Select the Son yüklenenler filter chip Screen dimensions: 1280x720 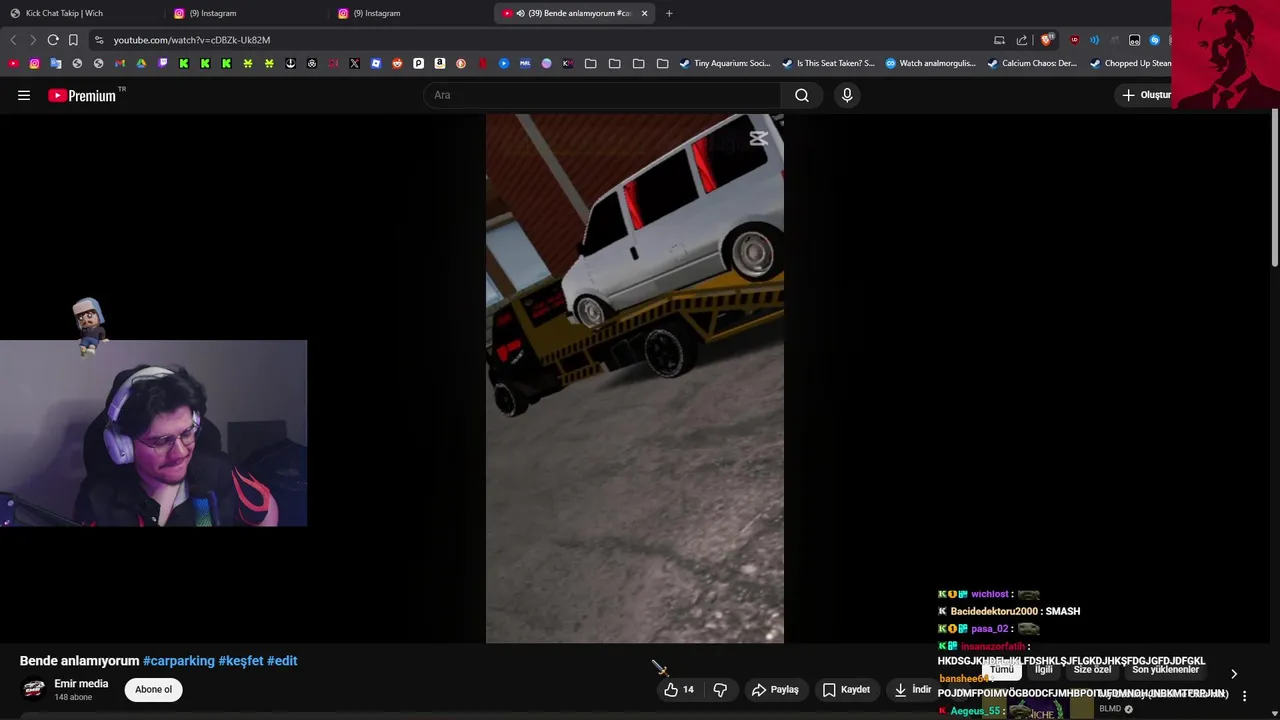[1165, 670]
